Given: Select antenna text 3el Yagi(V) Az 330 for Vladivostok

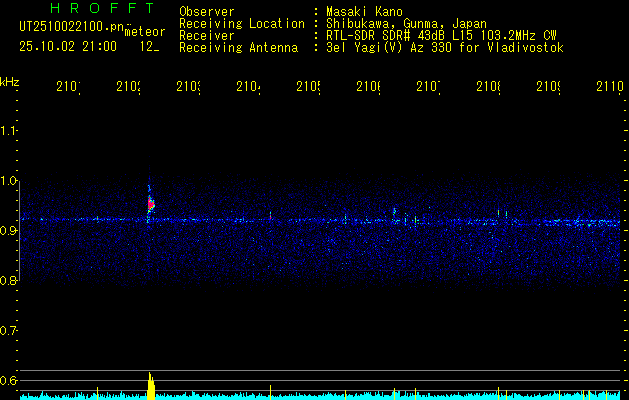Looking at the screenshot, I should click(445, 48).
